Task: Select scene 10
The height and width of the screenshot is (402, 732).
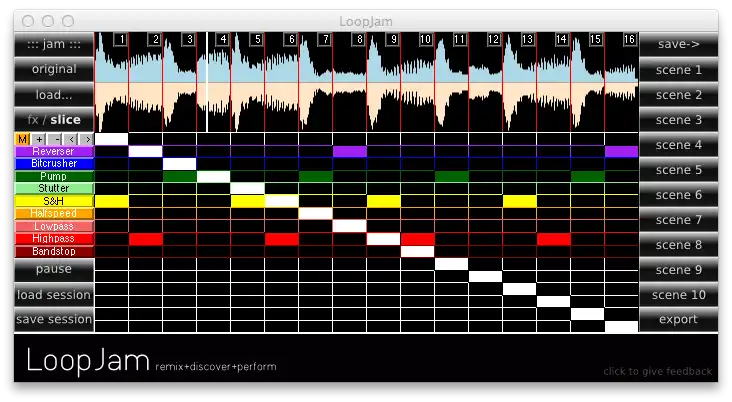Action: point(678,295)
